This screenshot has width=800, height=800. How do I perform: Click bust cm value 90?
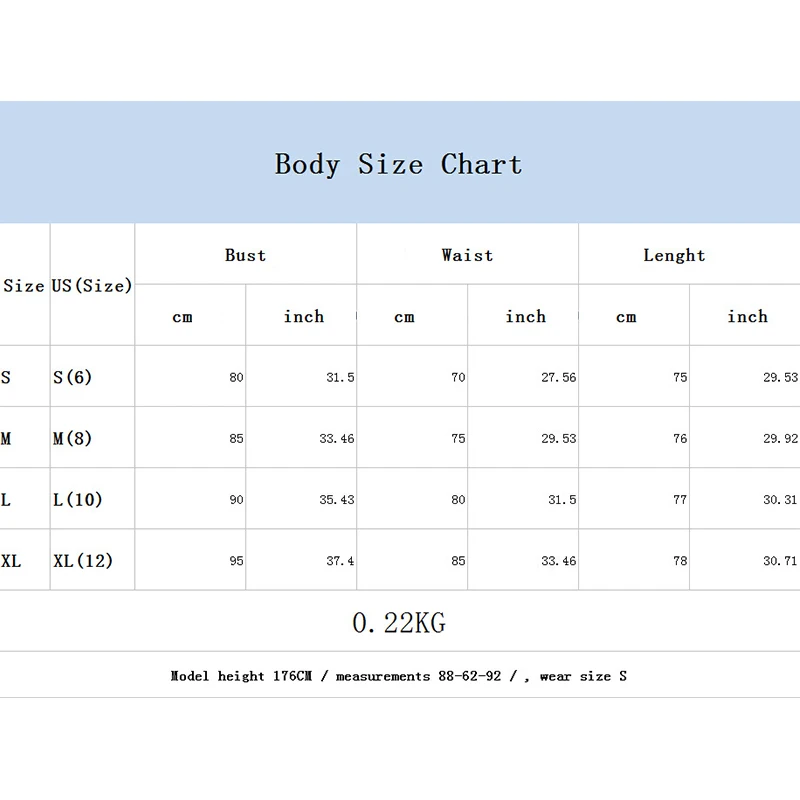tap(236, 500)
